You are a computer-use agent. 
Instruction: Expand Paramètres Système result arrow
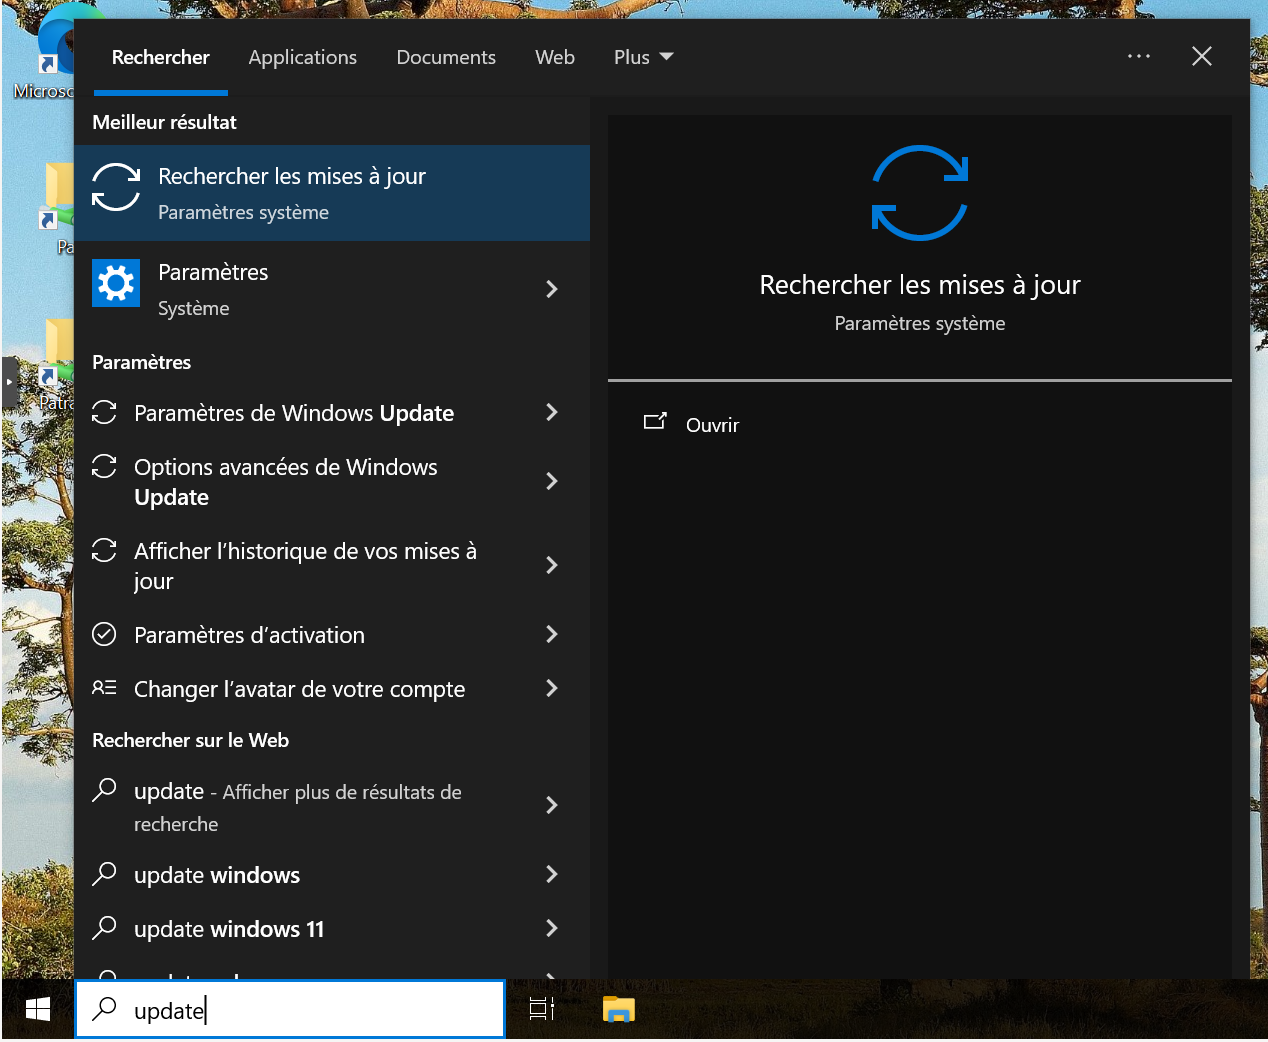(552, 289)
